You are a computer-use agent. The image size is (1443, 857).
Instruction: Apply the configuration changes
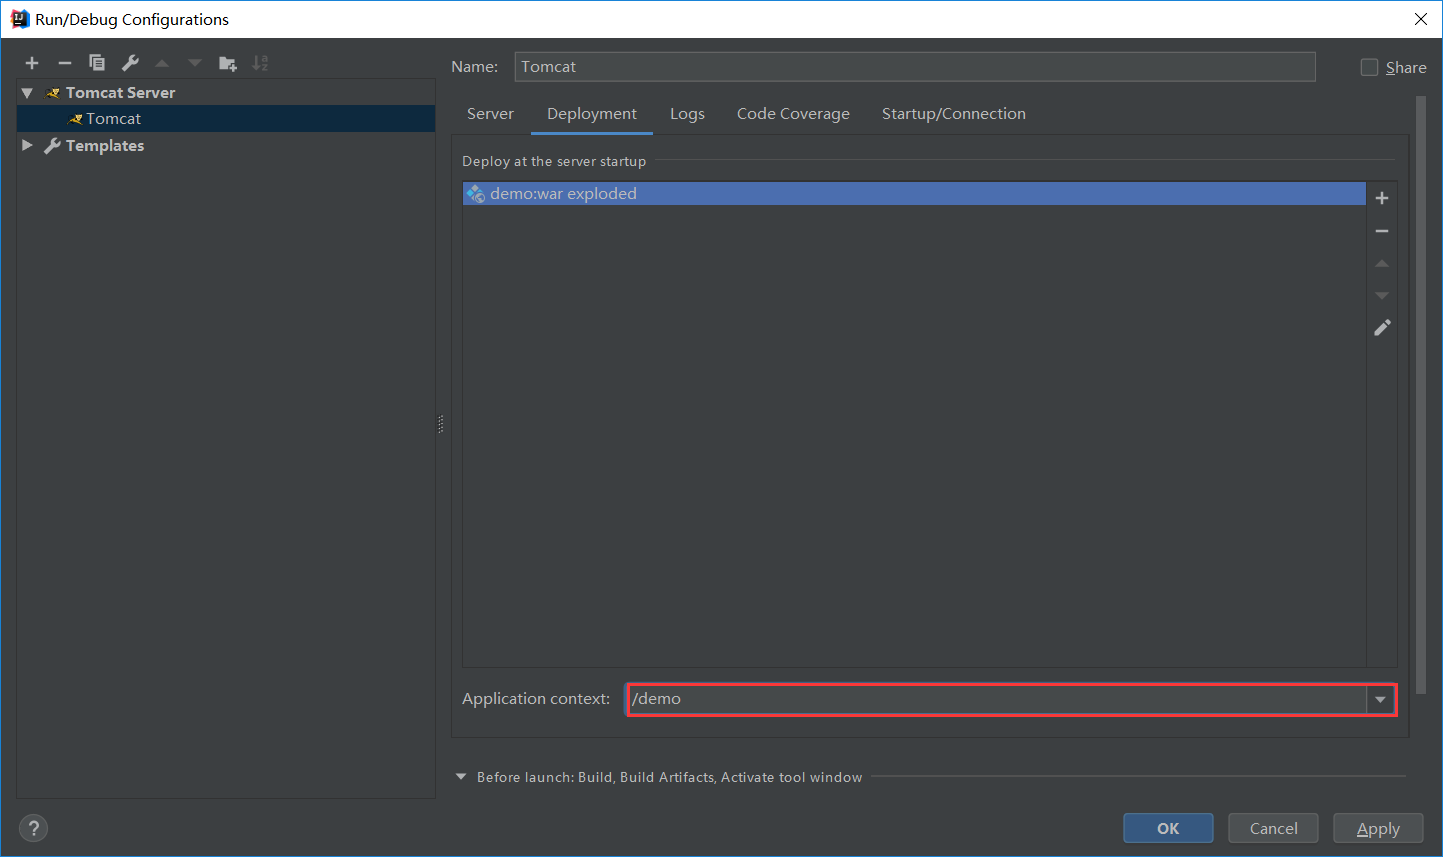(1378, 828)
